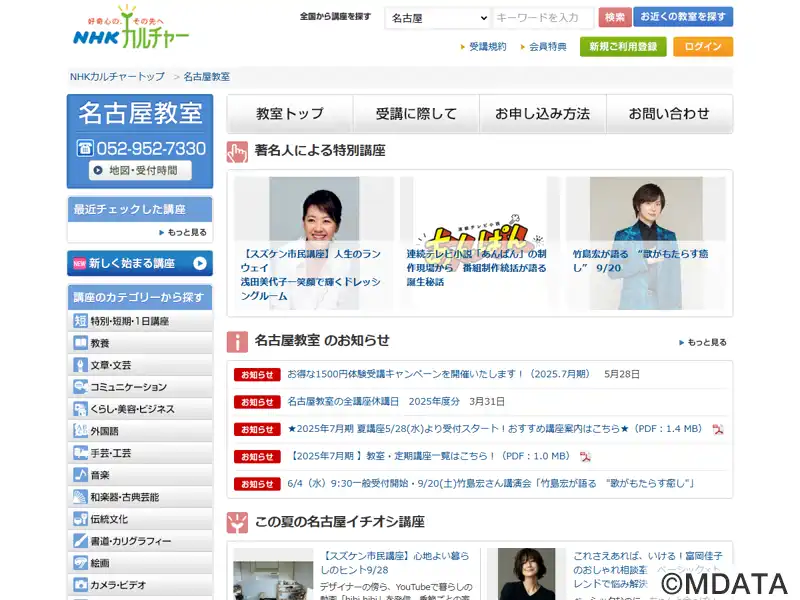Screen dimensions: 800x600
Task: Click PDF icon on 1.0 MB notice
Action: [x=585, y=456]
